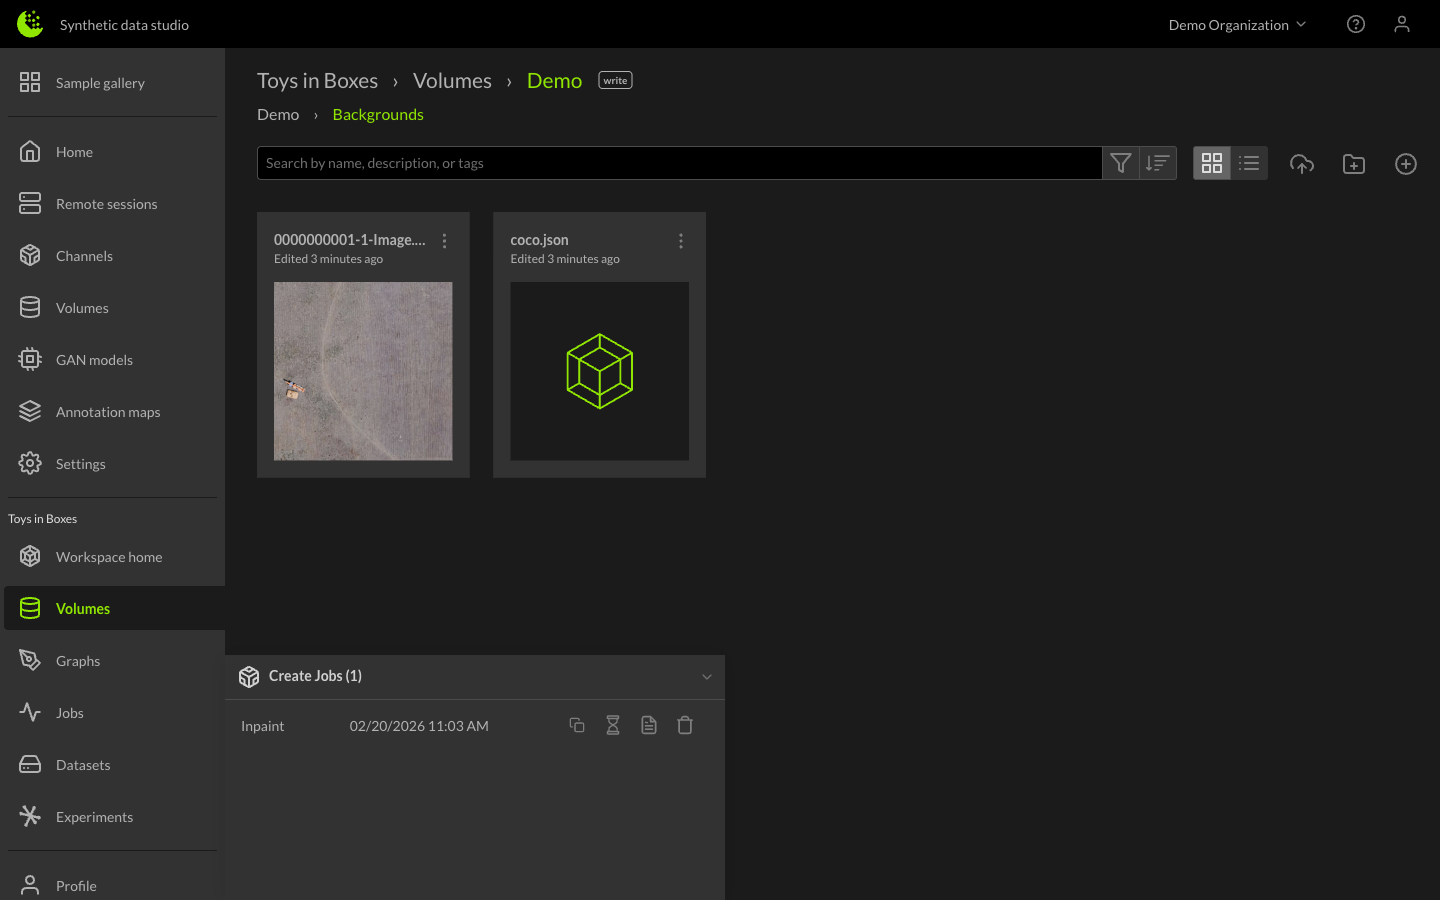Click the new folder icon

click(1353, 164)
